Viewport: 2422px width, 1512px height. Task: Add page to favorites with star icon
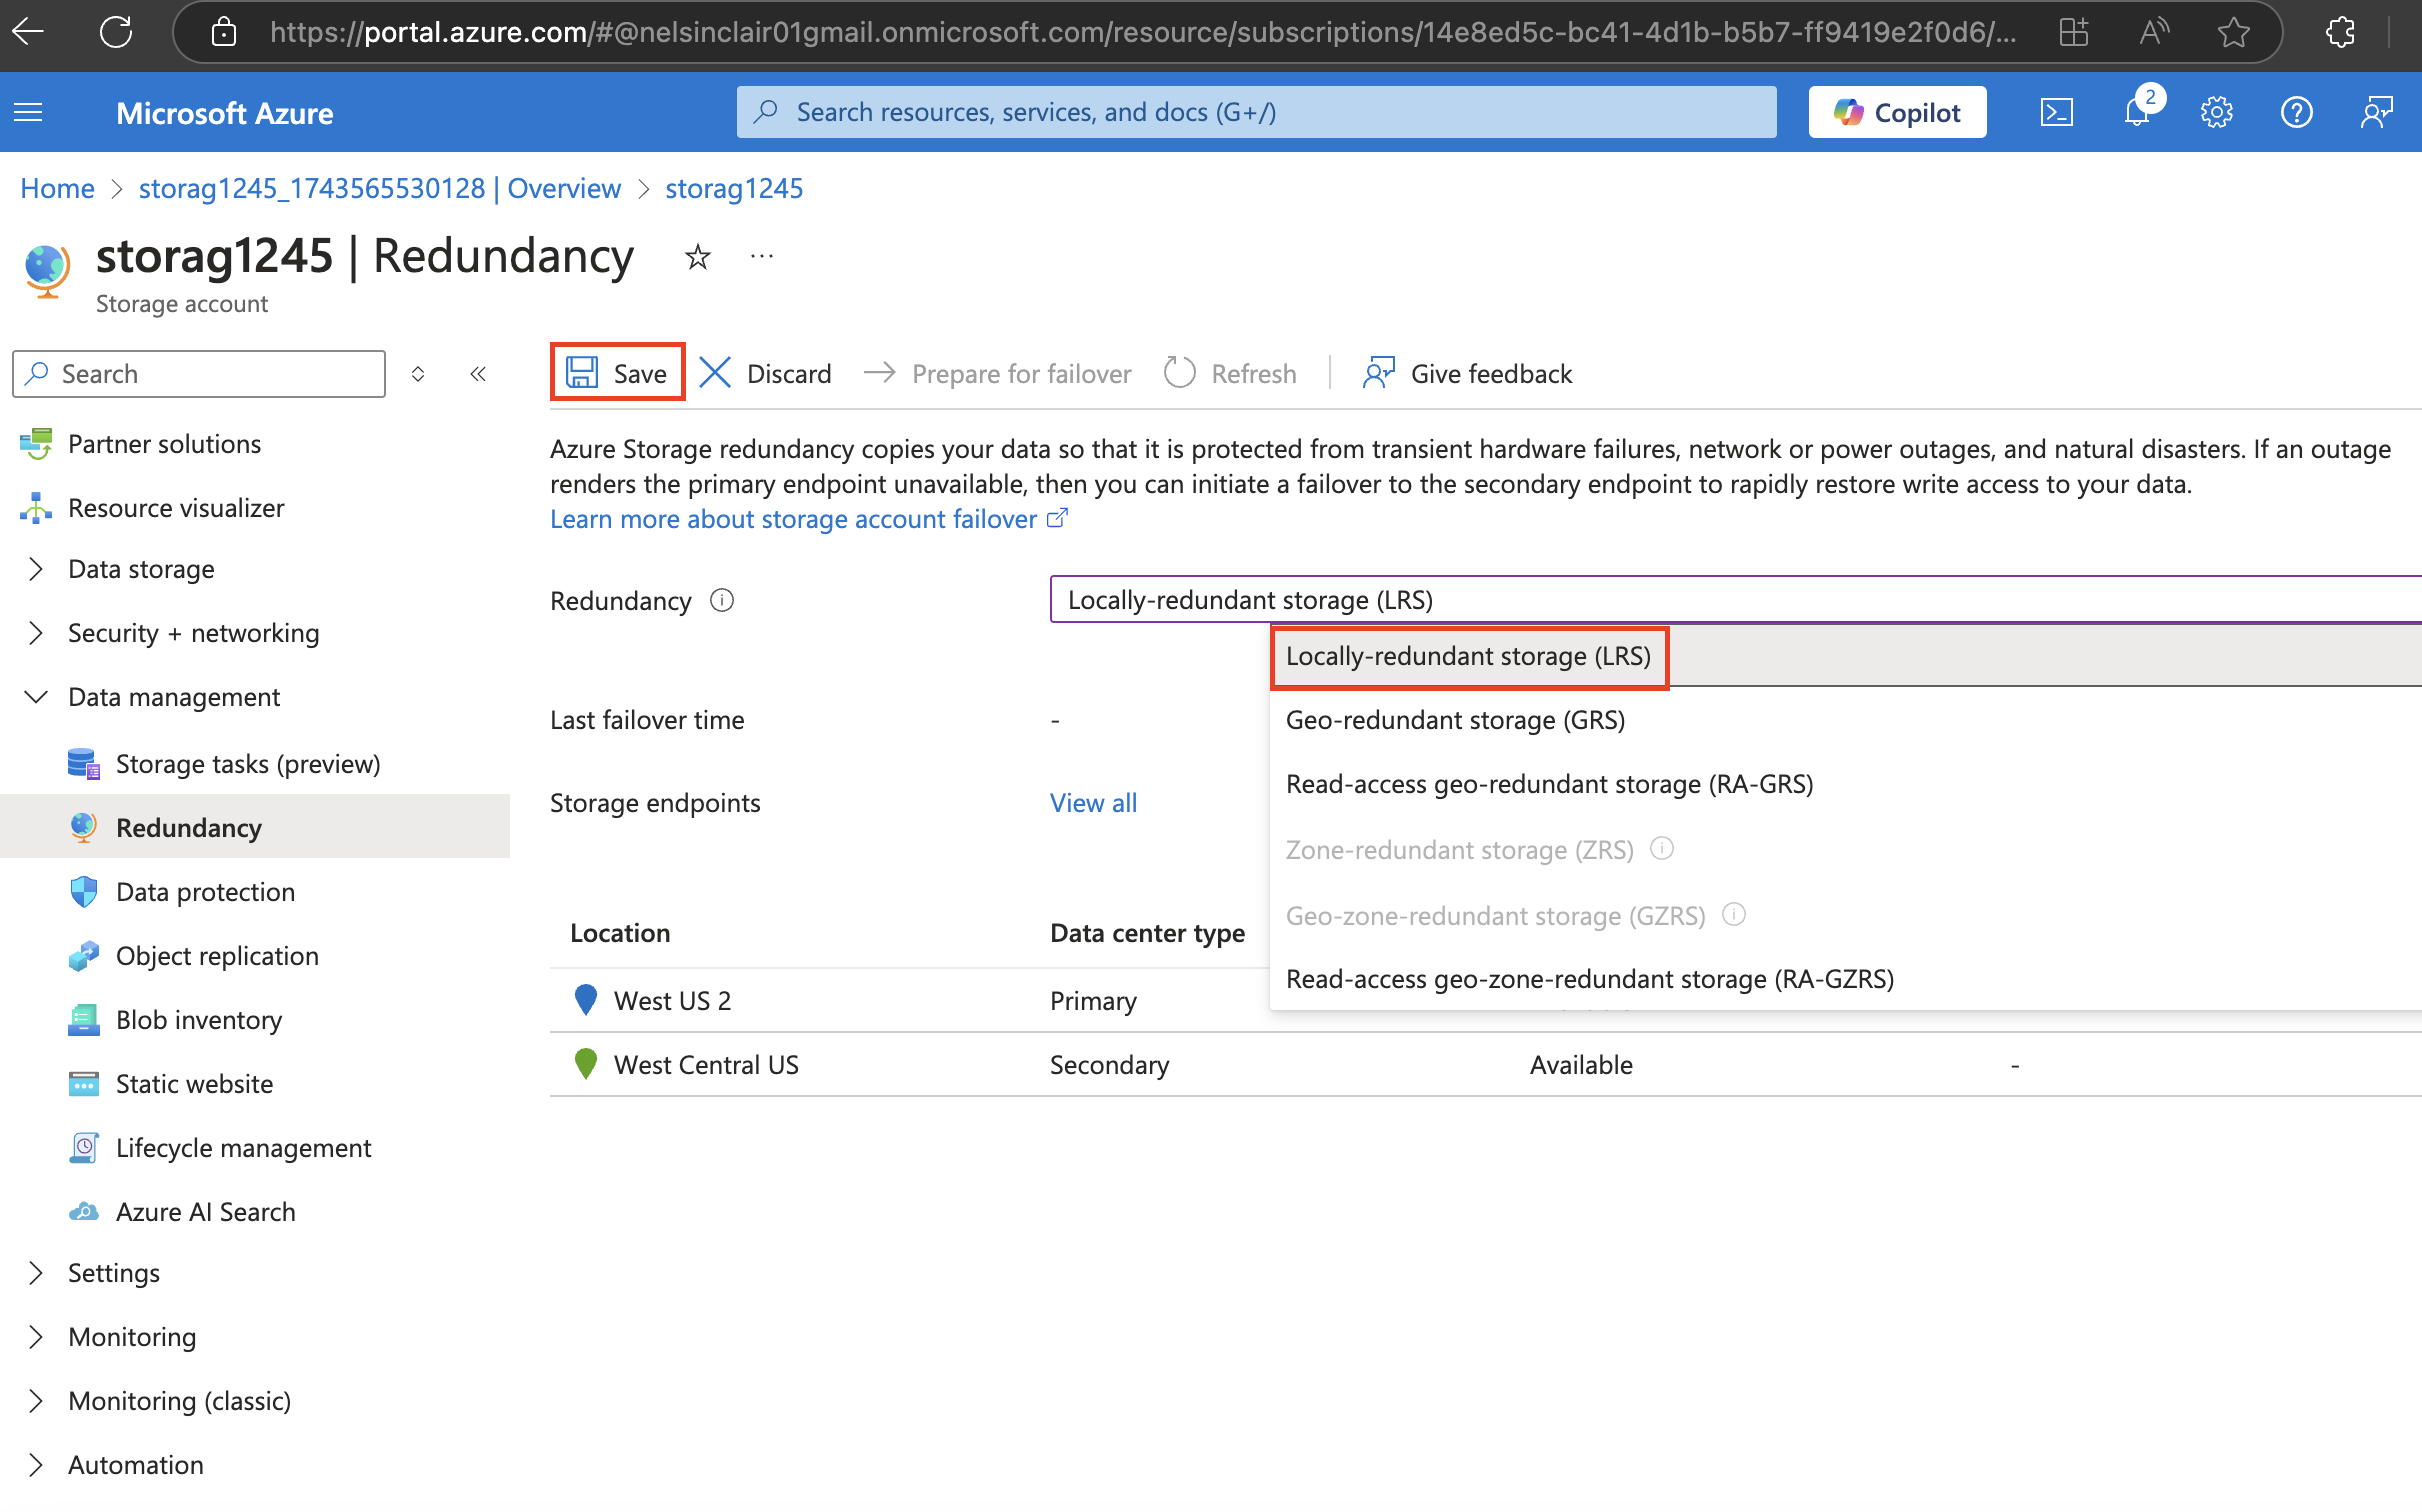click(2233, 32)
